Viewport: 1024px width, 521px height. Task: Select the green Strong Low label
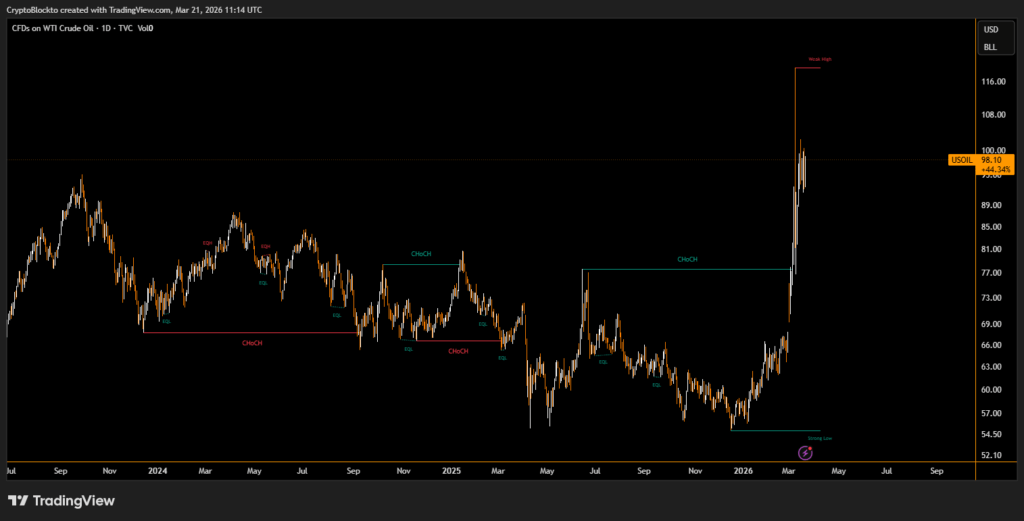pos(820,438)
